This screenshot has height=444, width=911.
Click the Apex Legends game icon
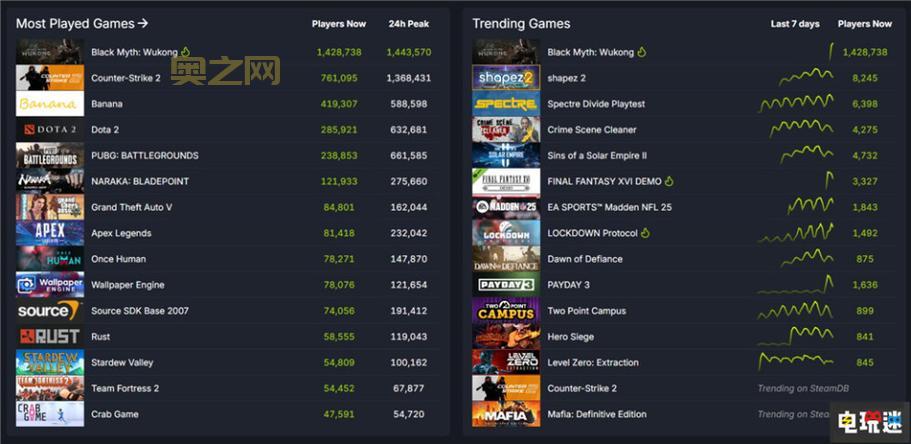click(50, 233)
